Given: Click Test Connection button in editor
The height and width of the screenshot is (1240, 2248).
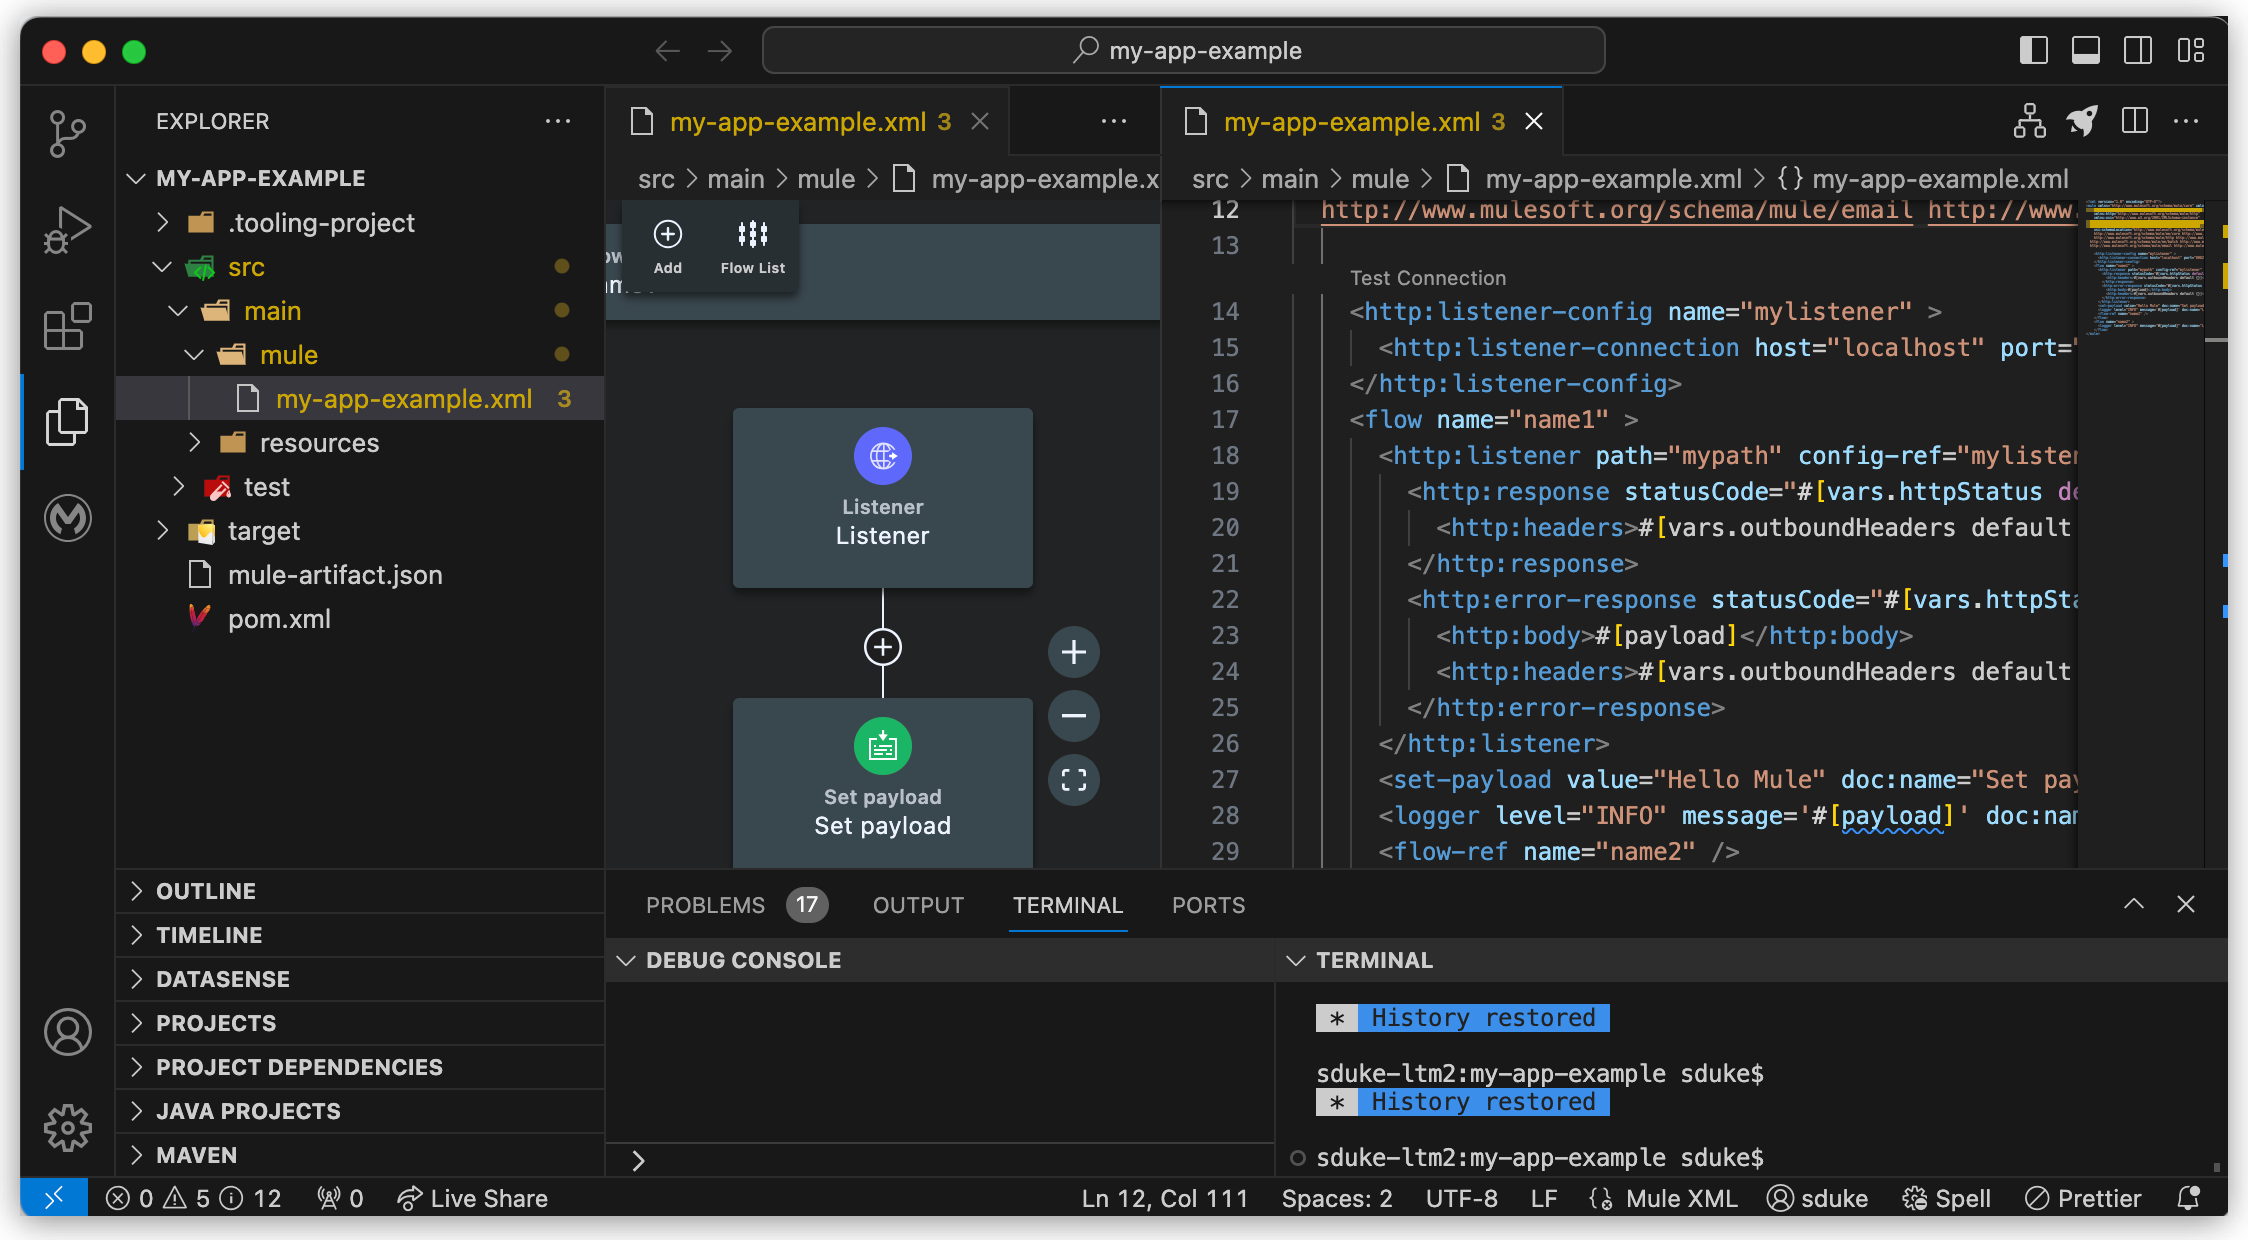Looking at the screenshot, I should (x=1426, y=278).
